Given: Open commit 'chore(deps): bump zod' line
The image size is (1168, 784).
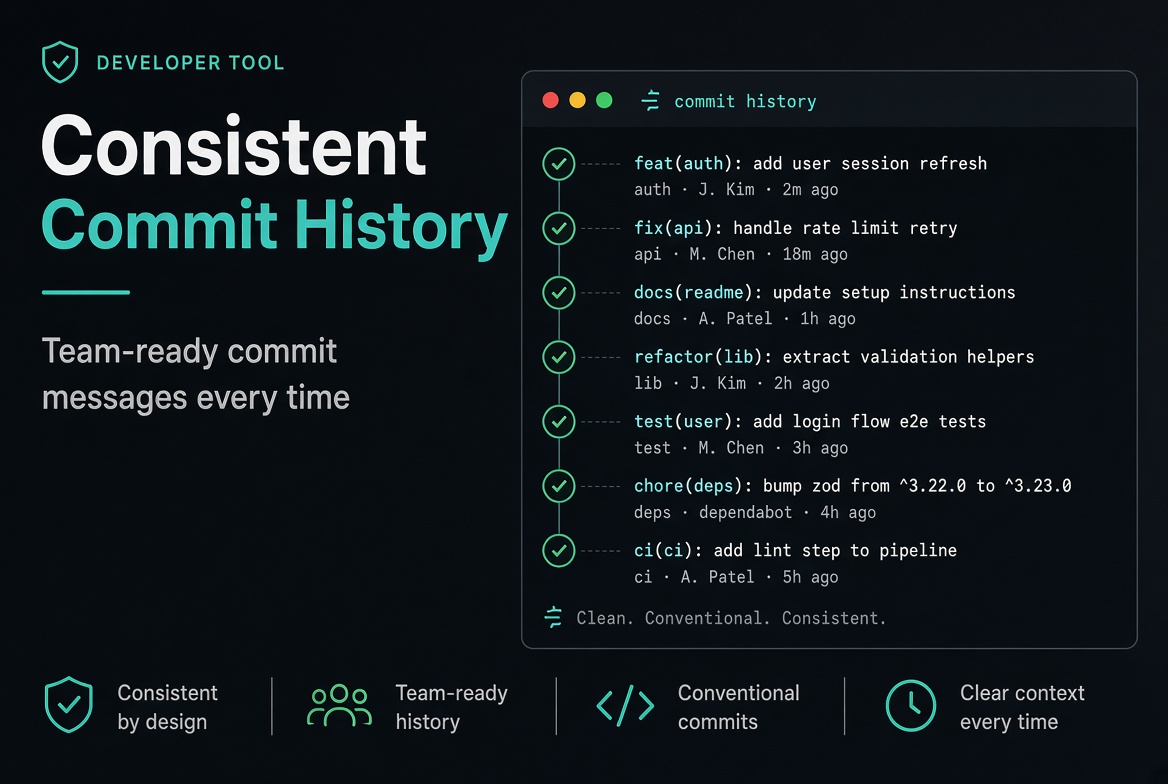Looking at the screenshot, I should pyautogui.click(x=853, y=486).
